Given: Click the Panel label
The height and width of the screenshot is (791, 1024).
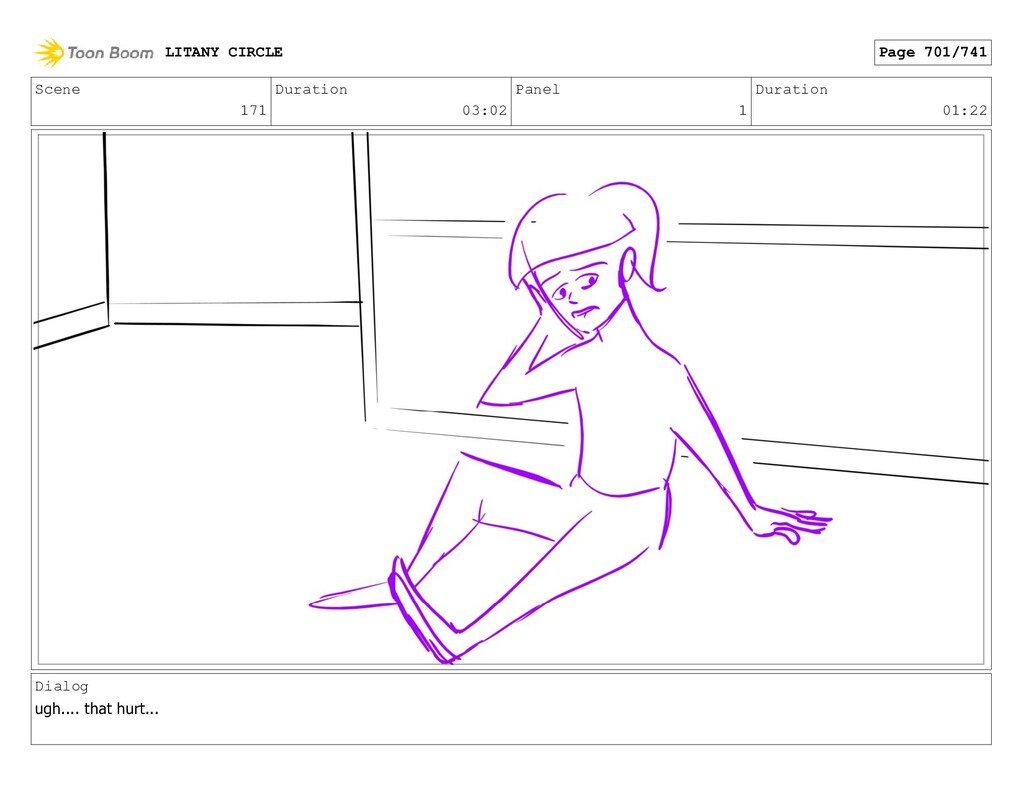Looking at the screenshot, I should click(x=537, y=89).
